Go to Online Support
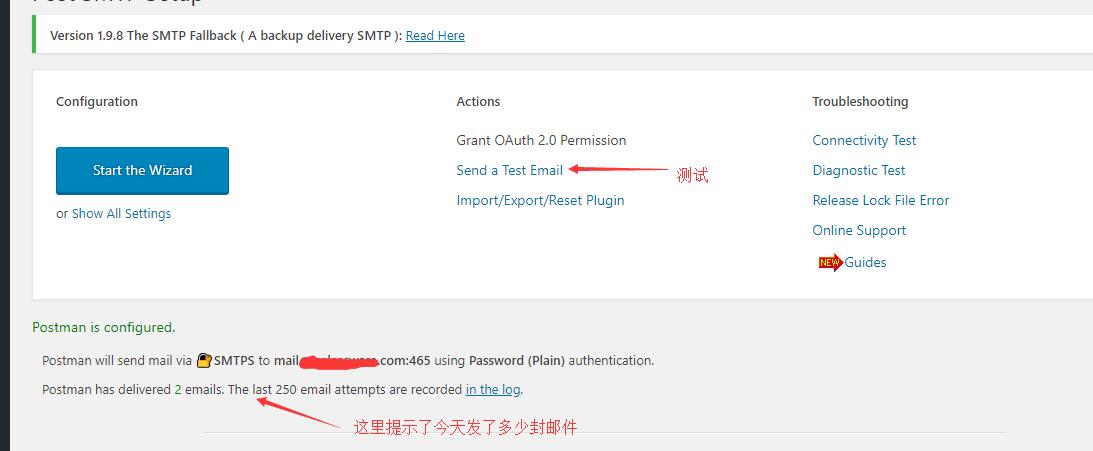 859,231
